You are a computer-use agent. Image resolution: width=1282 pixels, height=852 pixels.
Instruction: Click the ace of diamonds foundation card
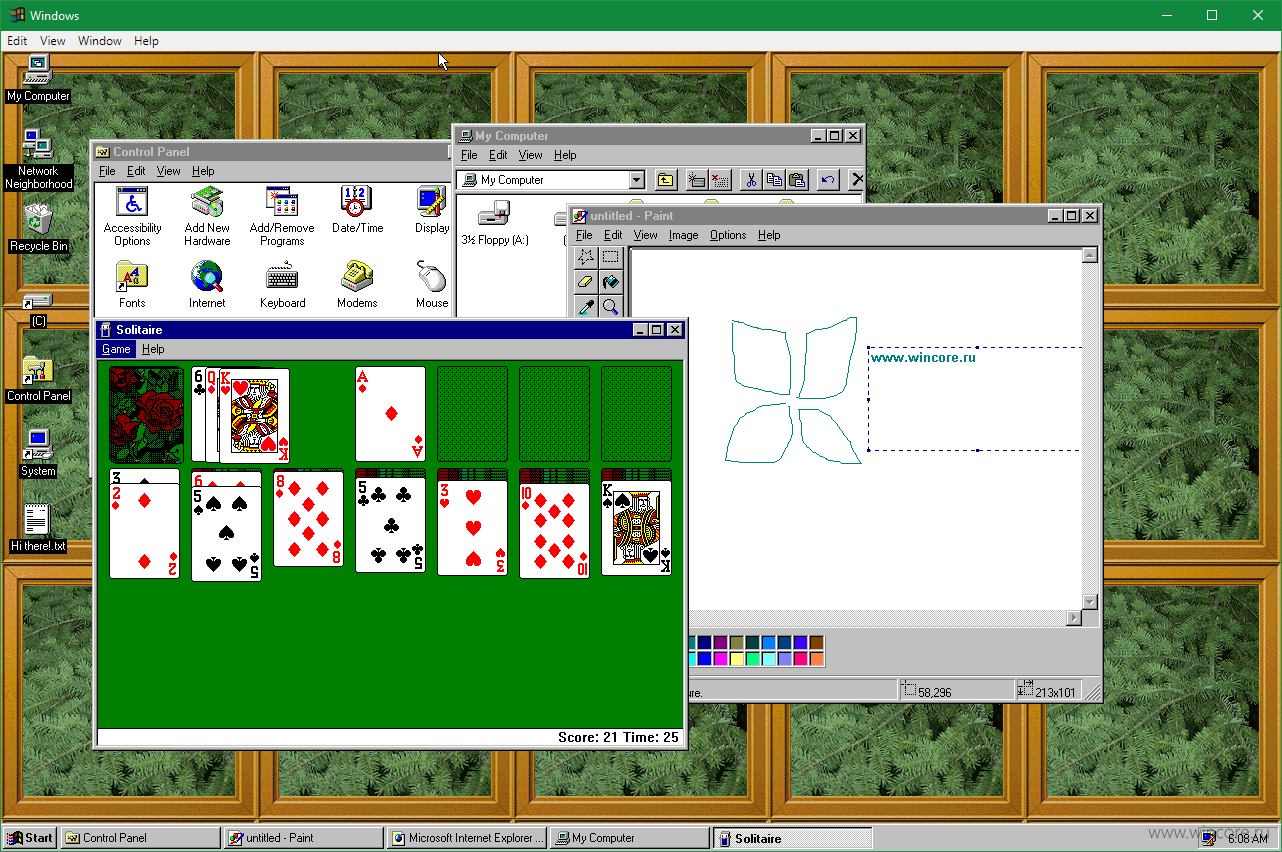tap(390, 414)
